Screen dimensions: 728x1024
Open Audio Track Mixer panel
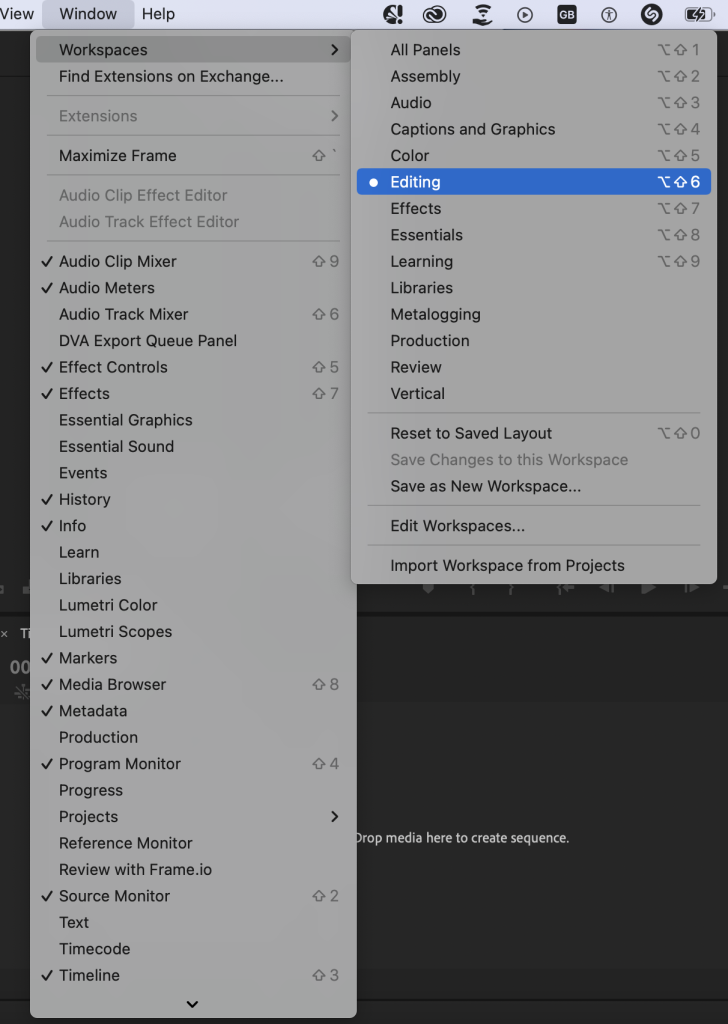pyautogui.click(x=193, y=314)
